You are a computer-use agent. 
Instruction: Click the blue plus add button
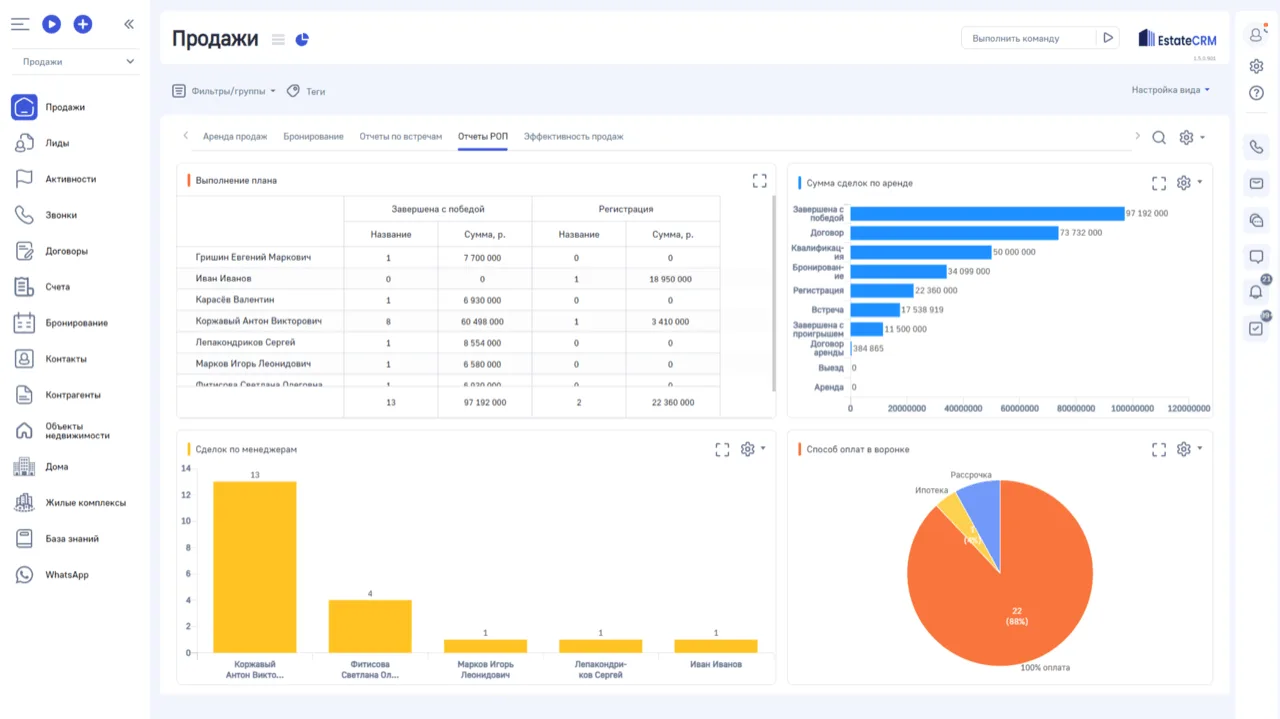click(x=83, y=24)
